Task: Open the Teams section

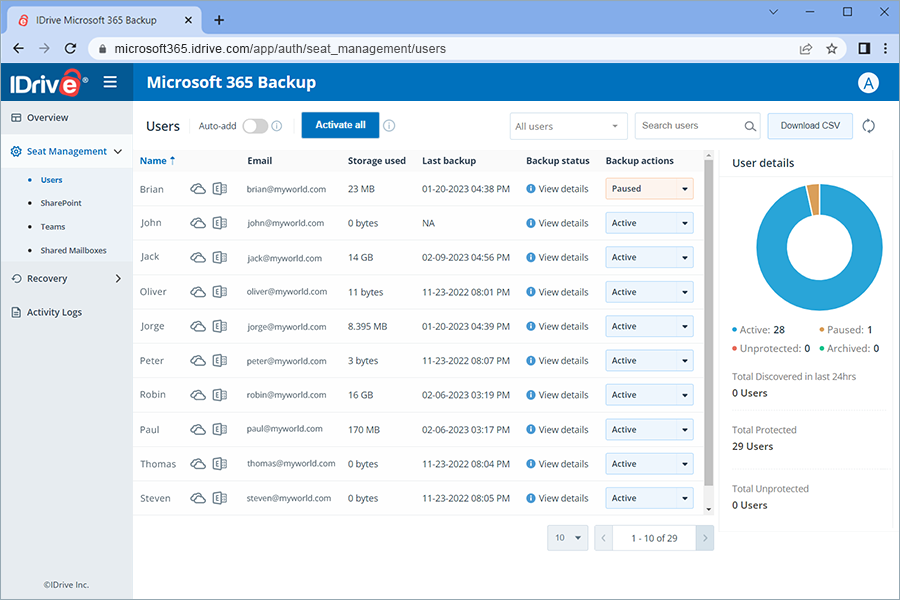Action: pos(53,227)
